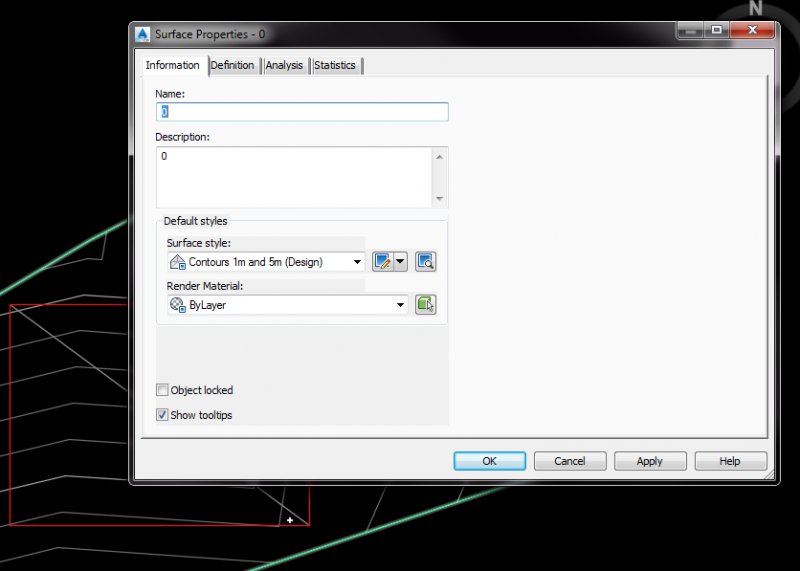Click the render material icon beside ByLayer
This screenshot has width=800, height=571.
178,305
